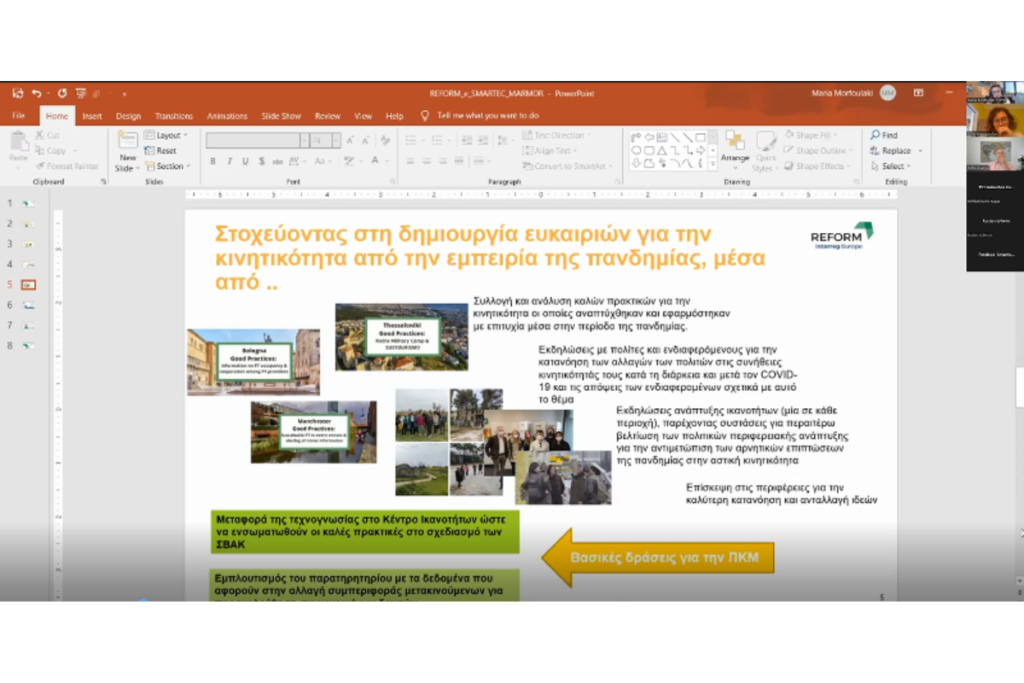Click the yellow arrow 'Βασικές δράσεις για την ΠΚΜ'
Screen dimensions: 1024x683
coord(659,557)
